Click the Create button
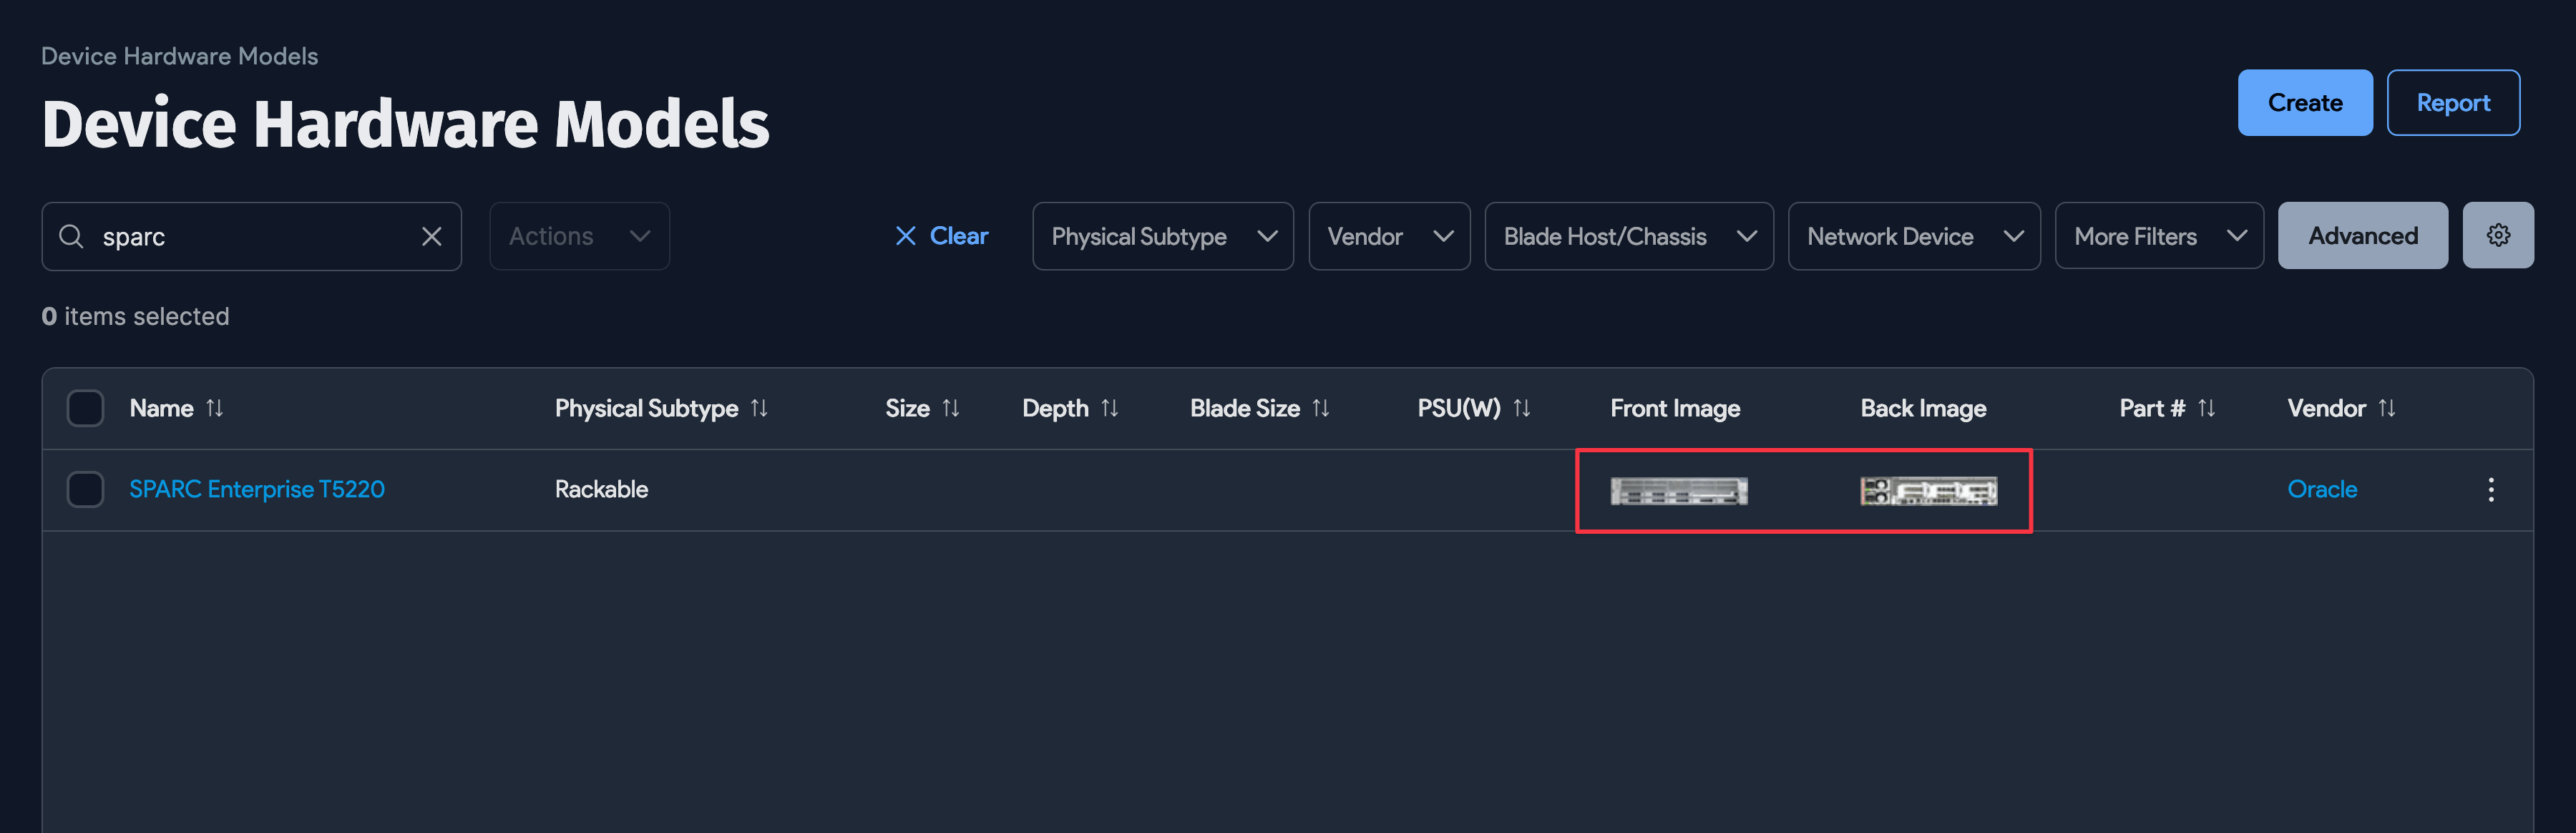2576x833 pixels. point(2305,102)
